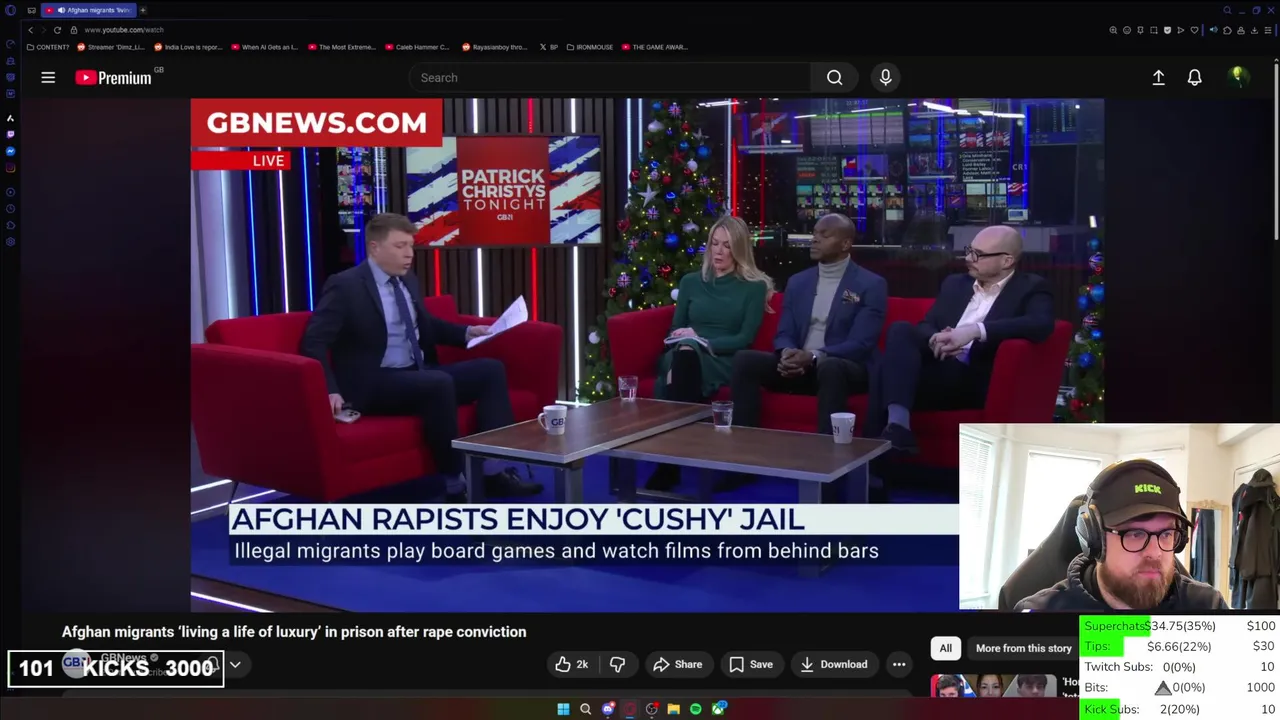Open Twitch in Opera sidebar
This screenshot has height=720, width=1280.
point(10,134)
